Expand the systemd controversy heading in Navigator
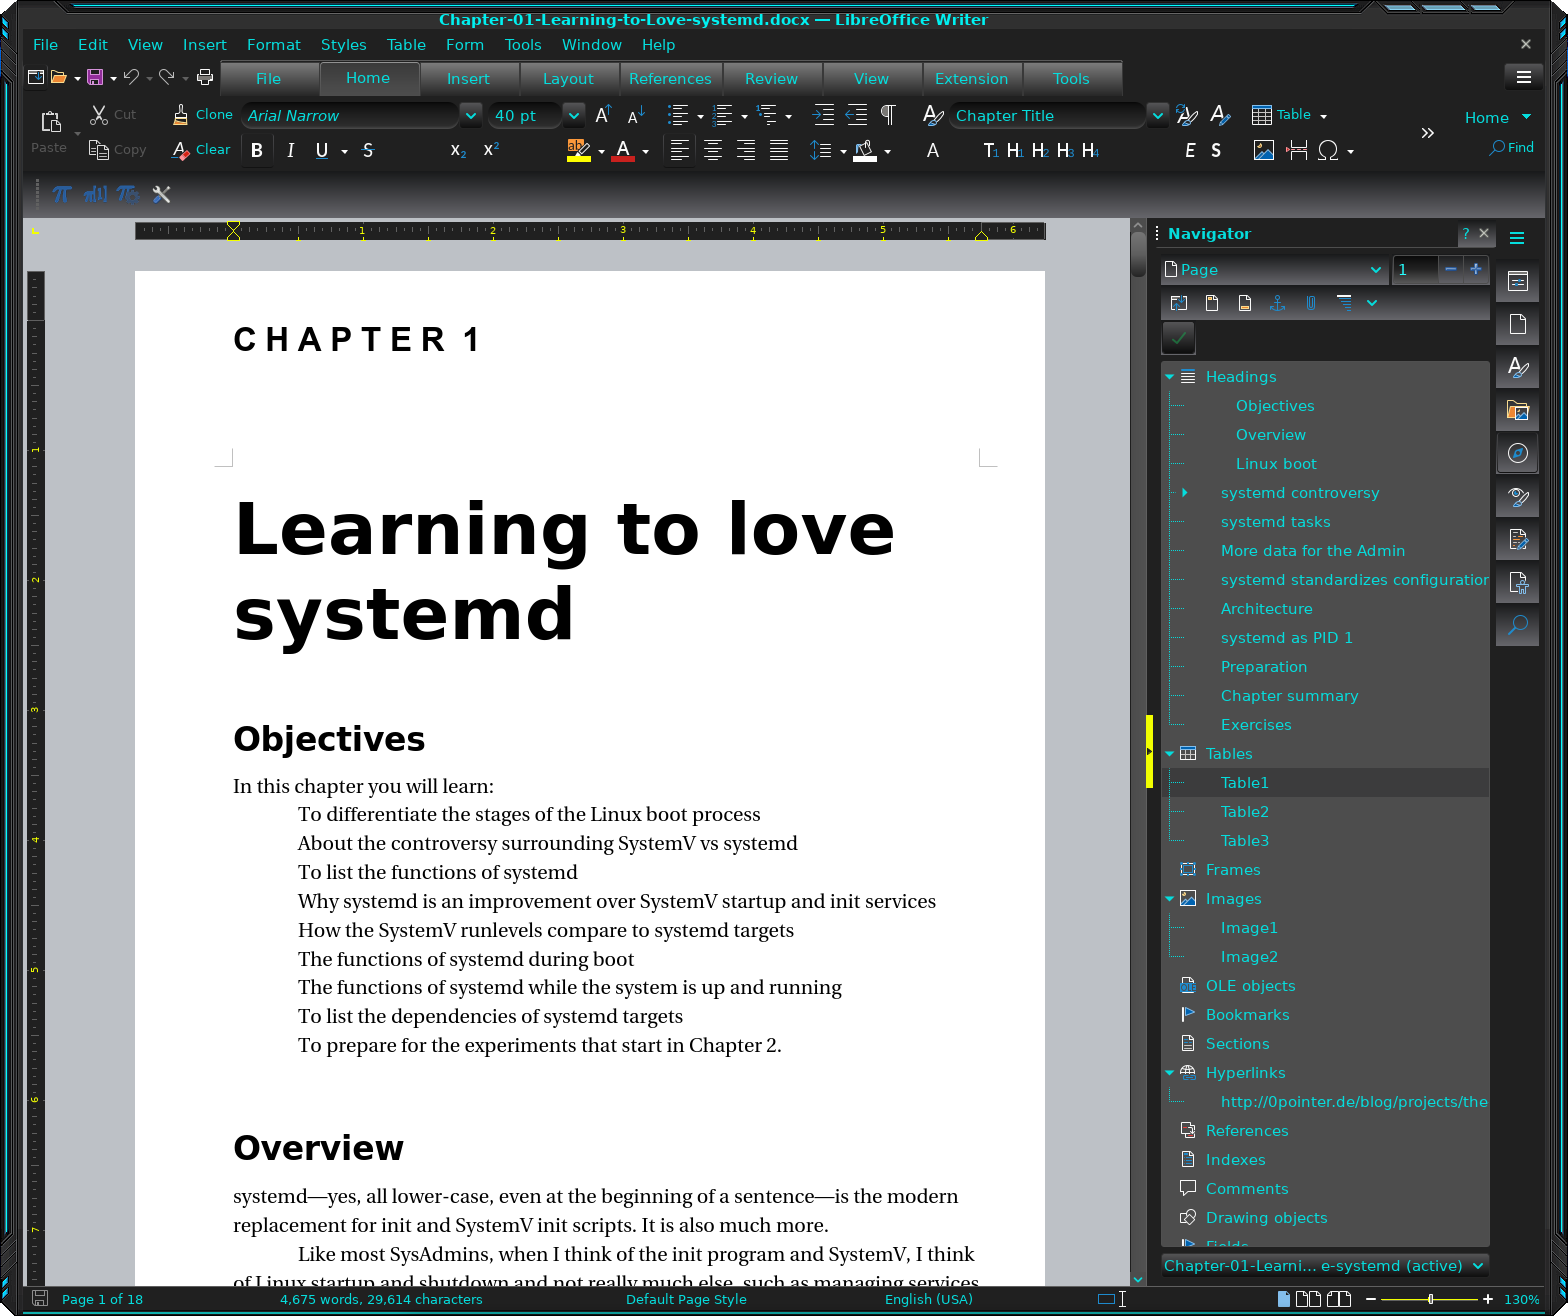Screen dimensions: 1568x1316 tap(1185, 493)
